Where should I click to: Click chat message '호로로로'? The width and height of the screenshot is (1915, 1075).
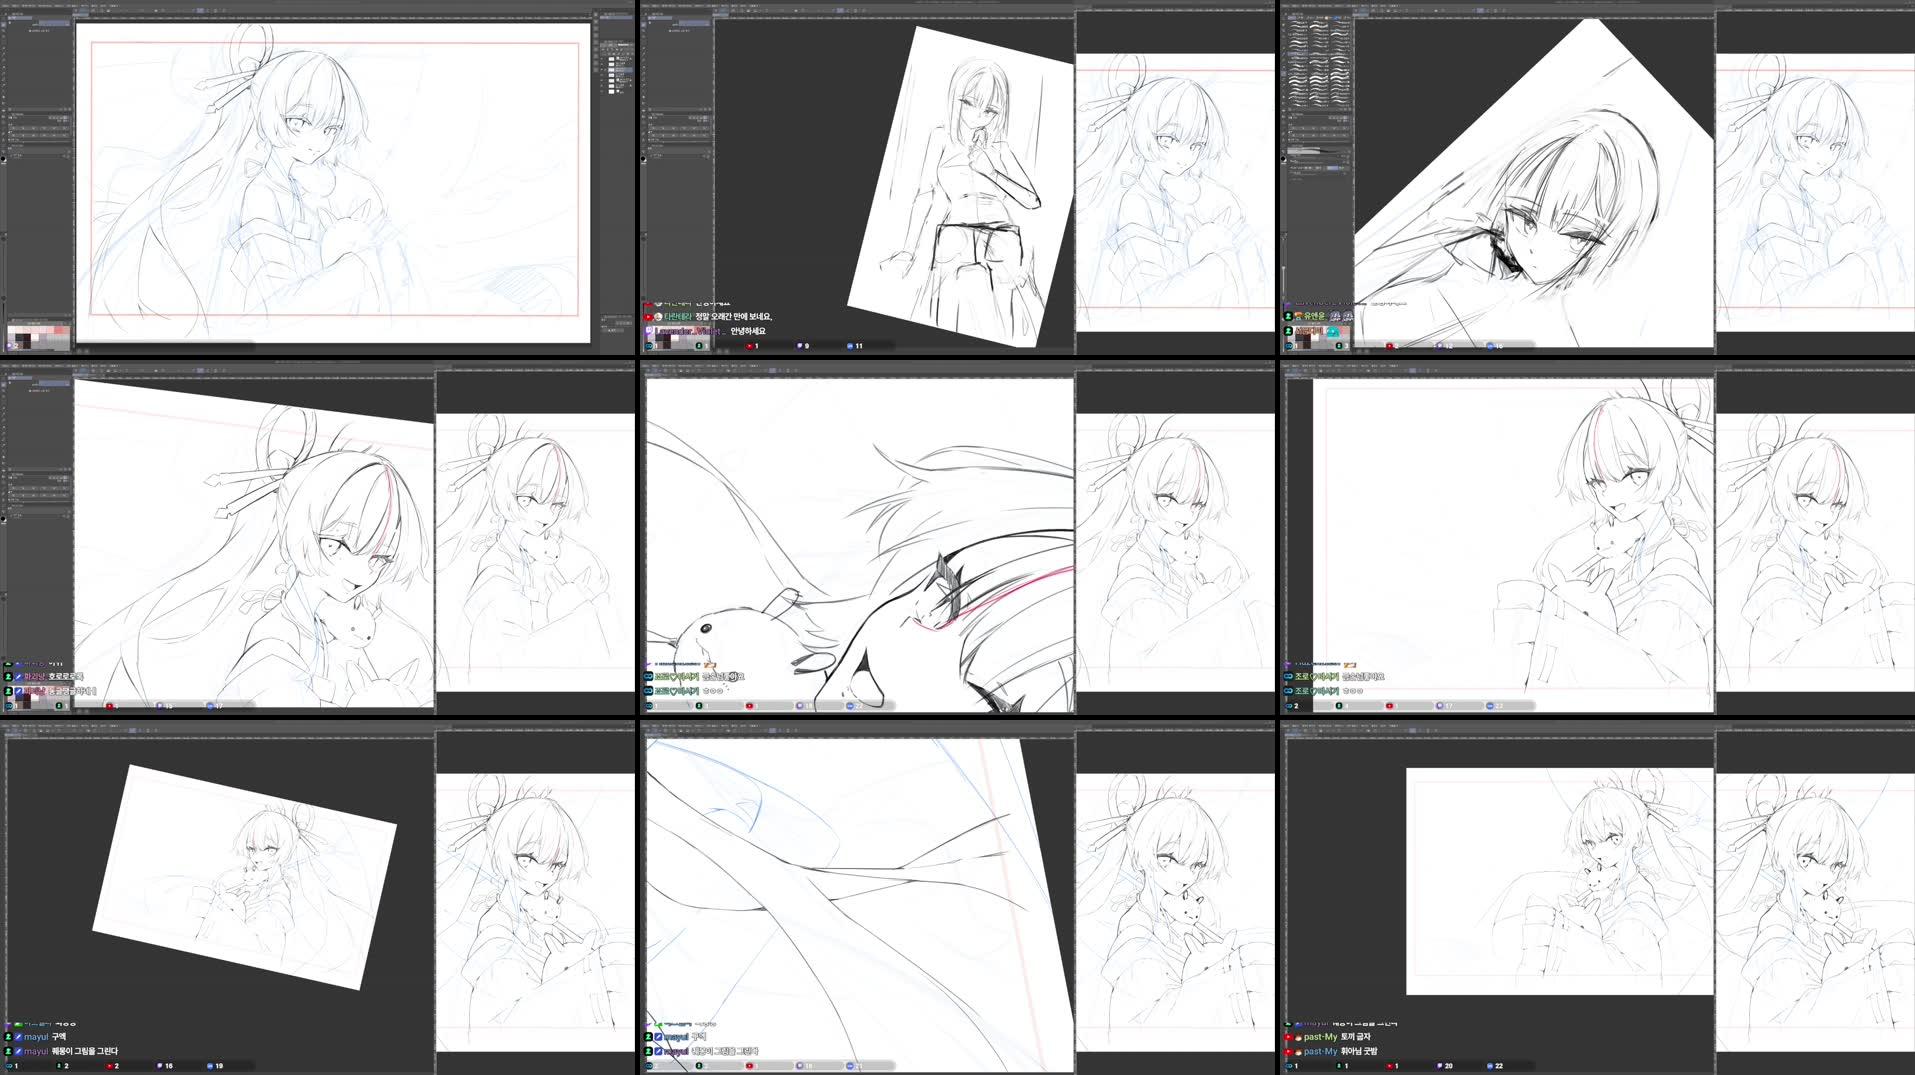66,677
